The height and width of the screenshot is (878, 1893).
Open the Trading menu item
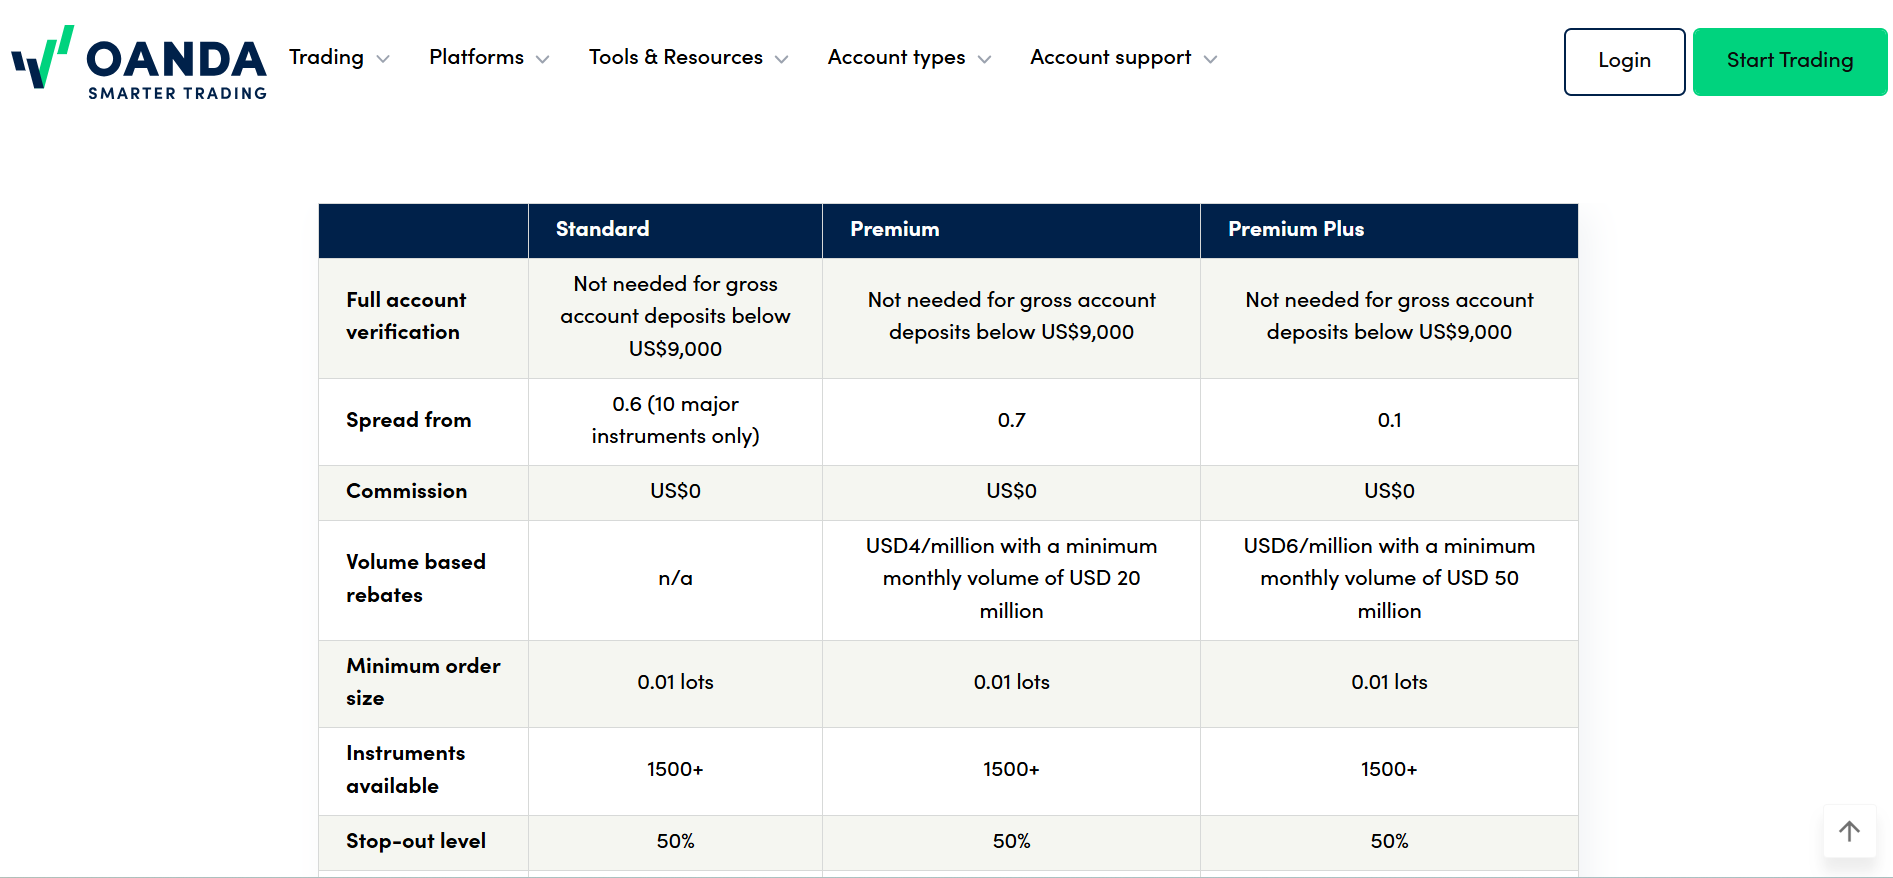click(326, 57)
